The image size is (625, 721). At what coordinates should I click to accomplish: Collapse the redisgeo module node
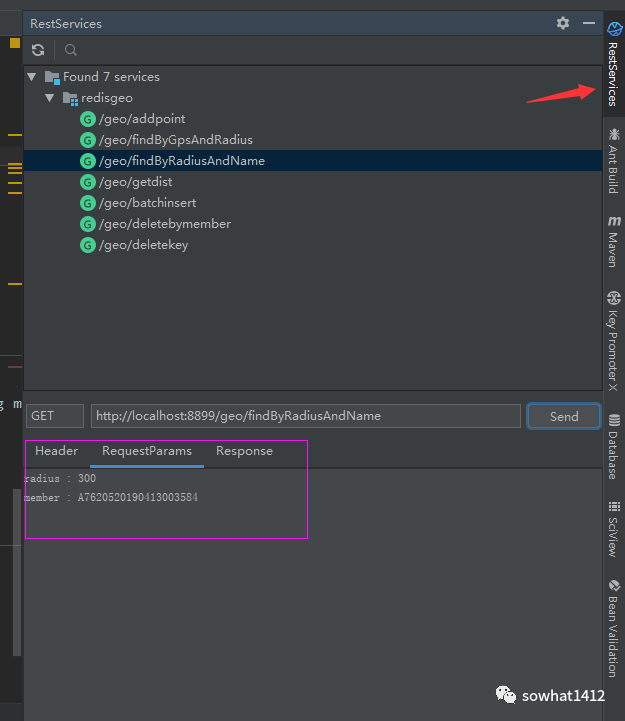click(49, 98)
